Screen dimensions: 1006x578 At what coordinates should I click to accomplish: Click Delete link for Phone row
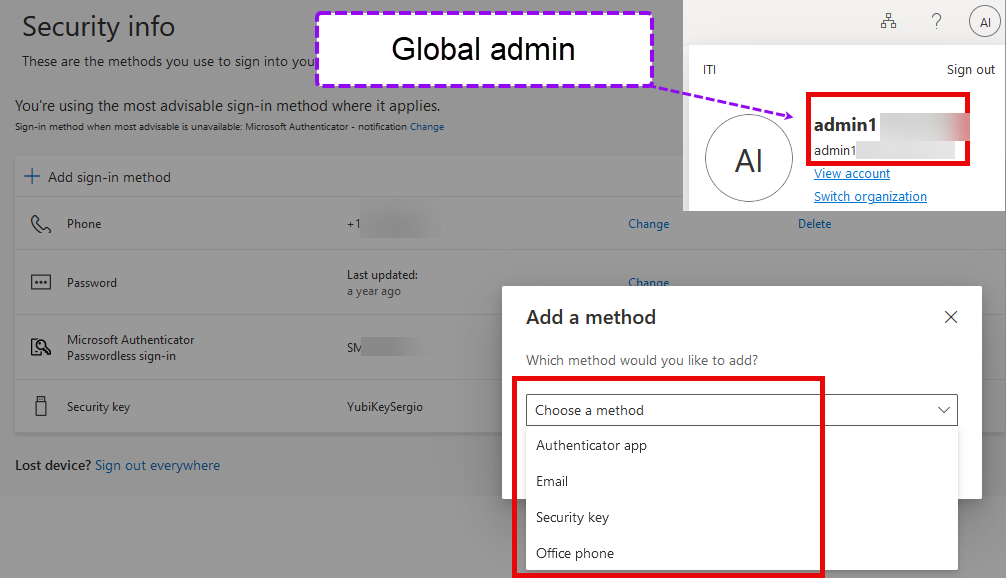815,224
